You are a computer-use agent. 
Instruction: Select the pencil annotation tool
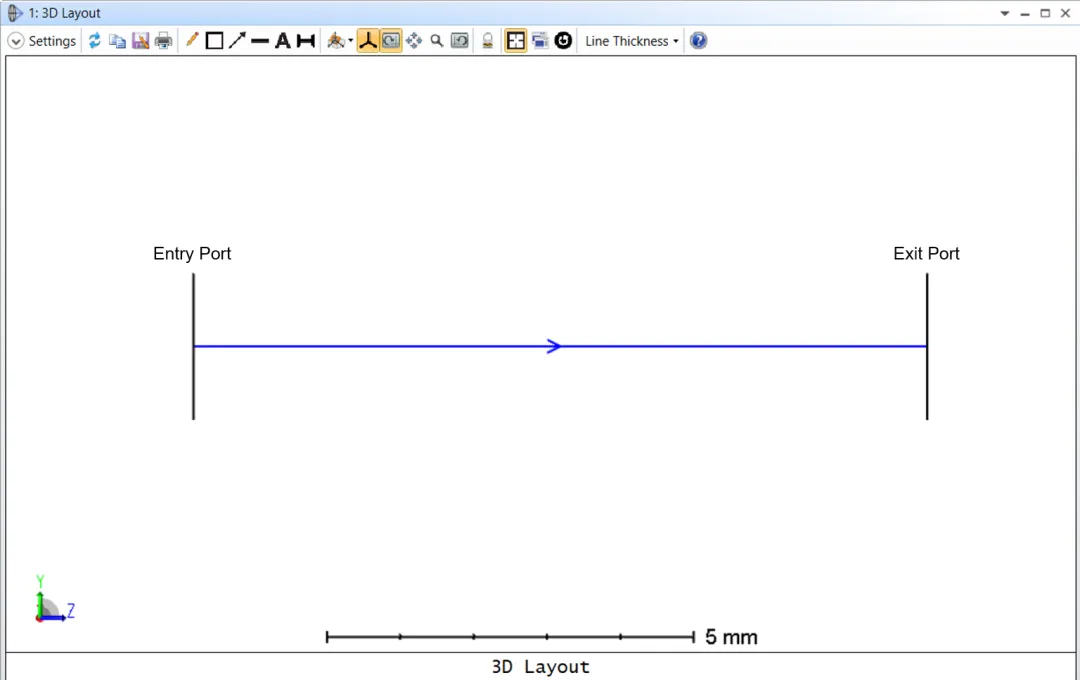(x=192, y=41)
